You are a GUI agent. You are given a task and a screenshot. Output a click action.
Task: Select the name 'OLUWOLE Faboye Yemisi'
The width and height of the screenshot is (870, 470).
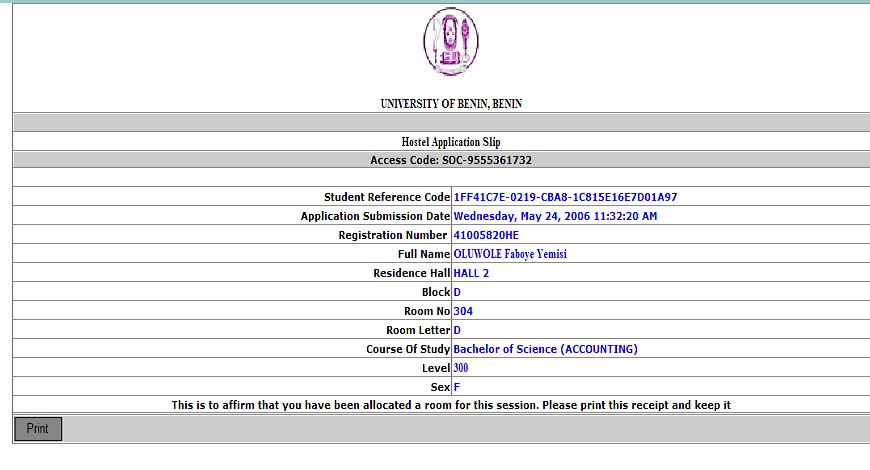pyautogui.click(x=510, y=254)
